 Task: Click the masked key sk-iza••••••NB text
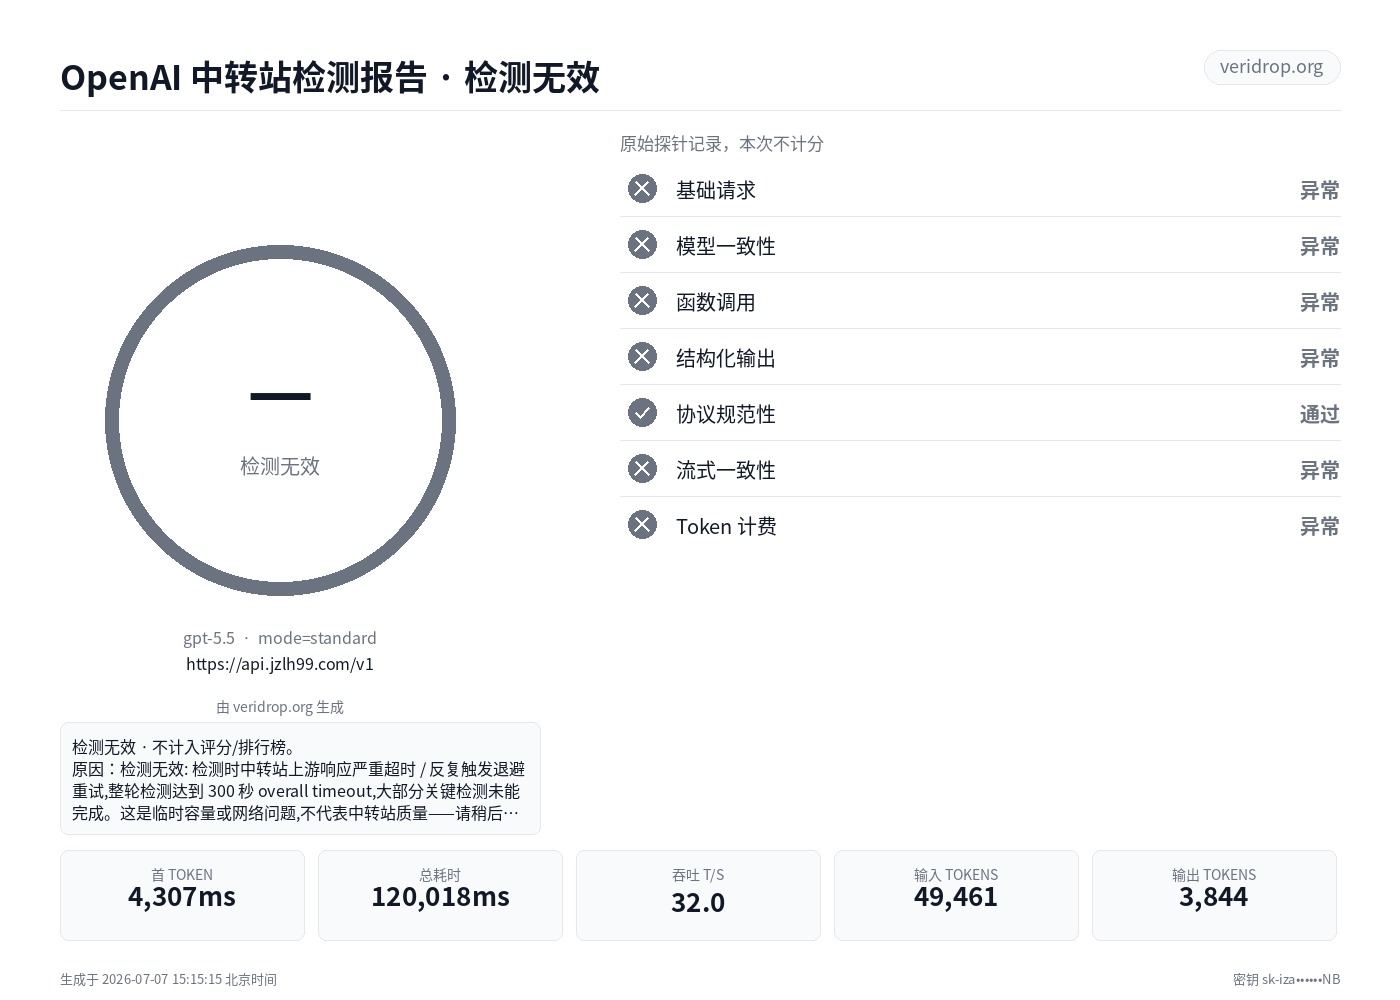point(1286,980)
